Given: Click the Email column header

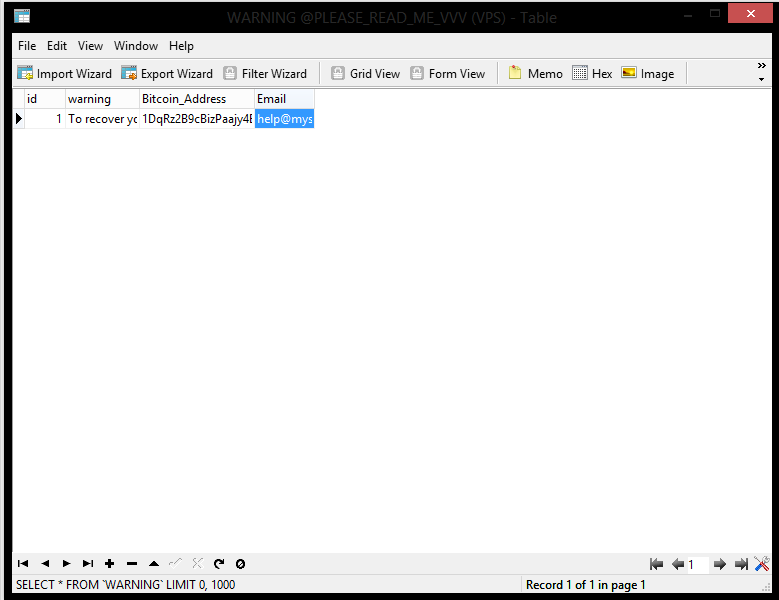Looking at the screenshot, I should [284, 99].
